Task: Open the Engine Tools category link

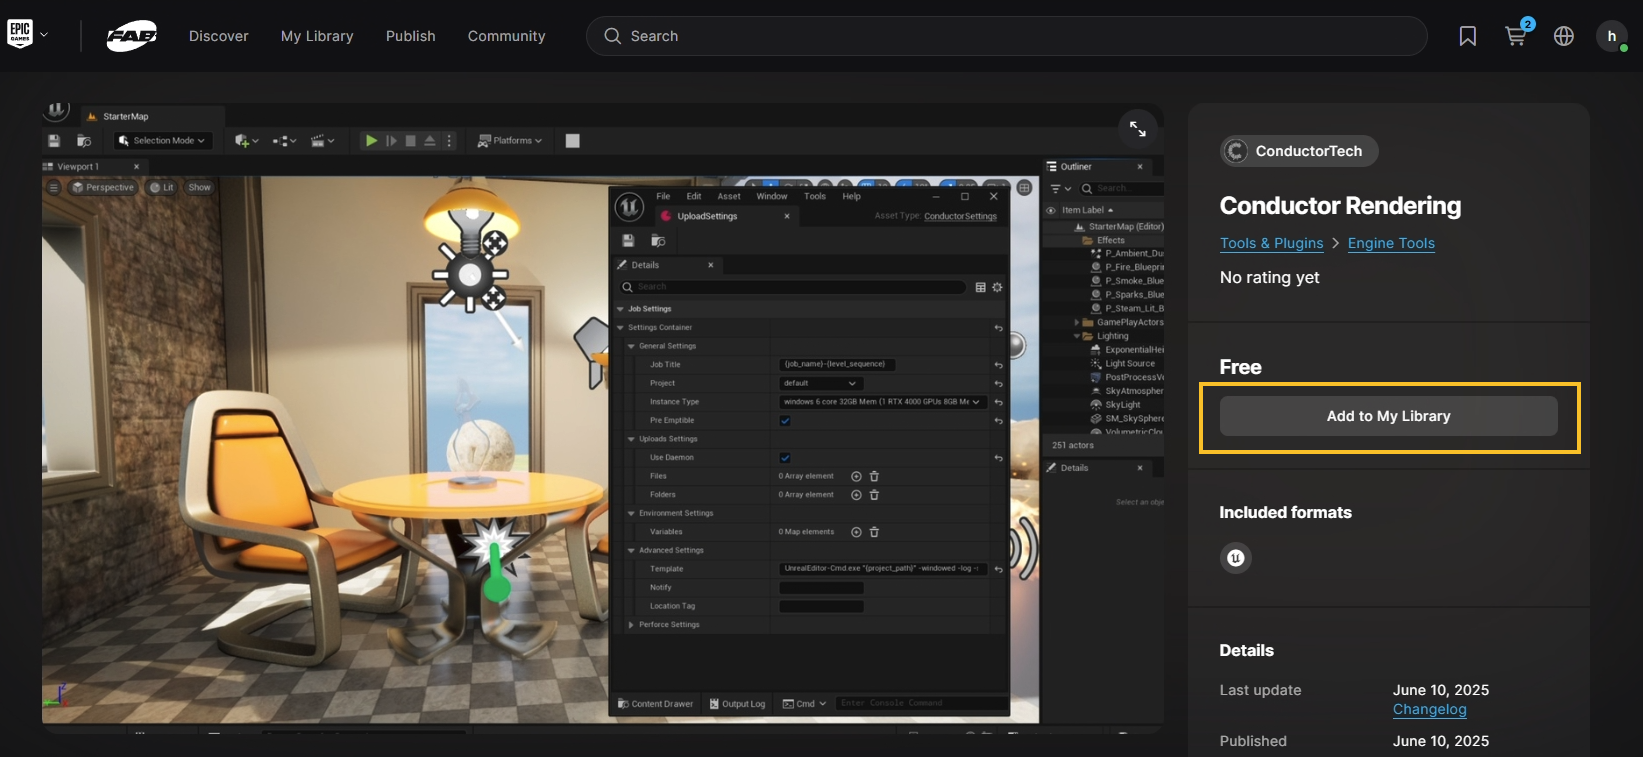Action: (x=1391, y=243)
